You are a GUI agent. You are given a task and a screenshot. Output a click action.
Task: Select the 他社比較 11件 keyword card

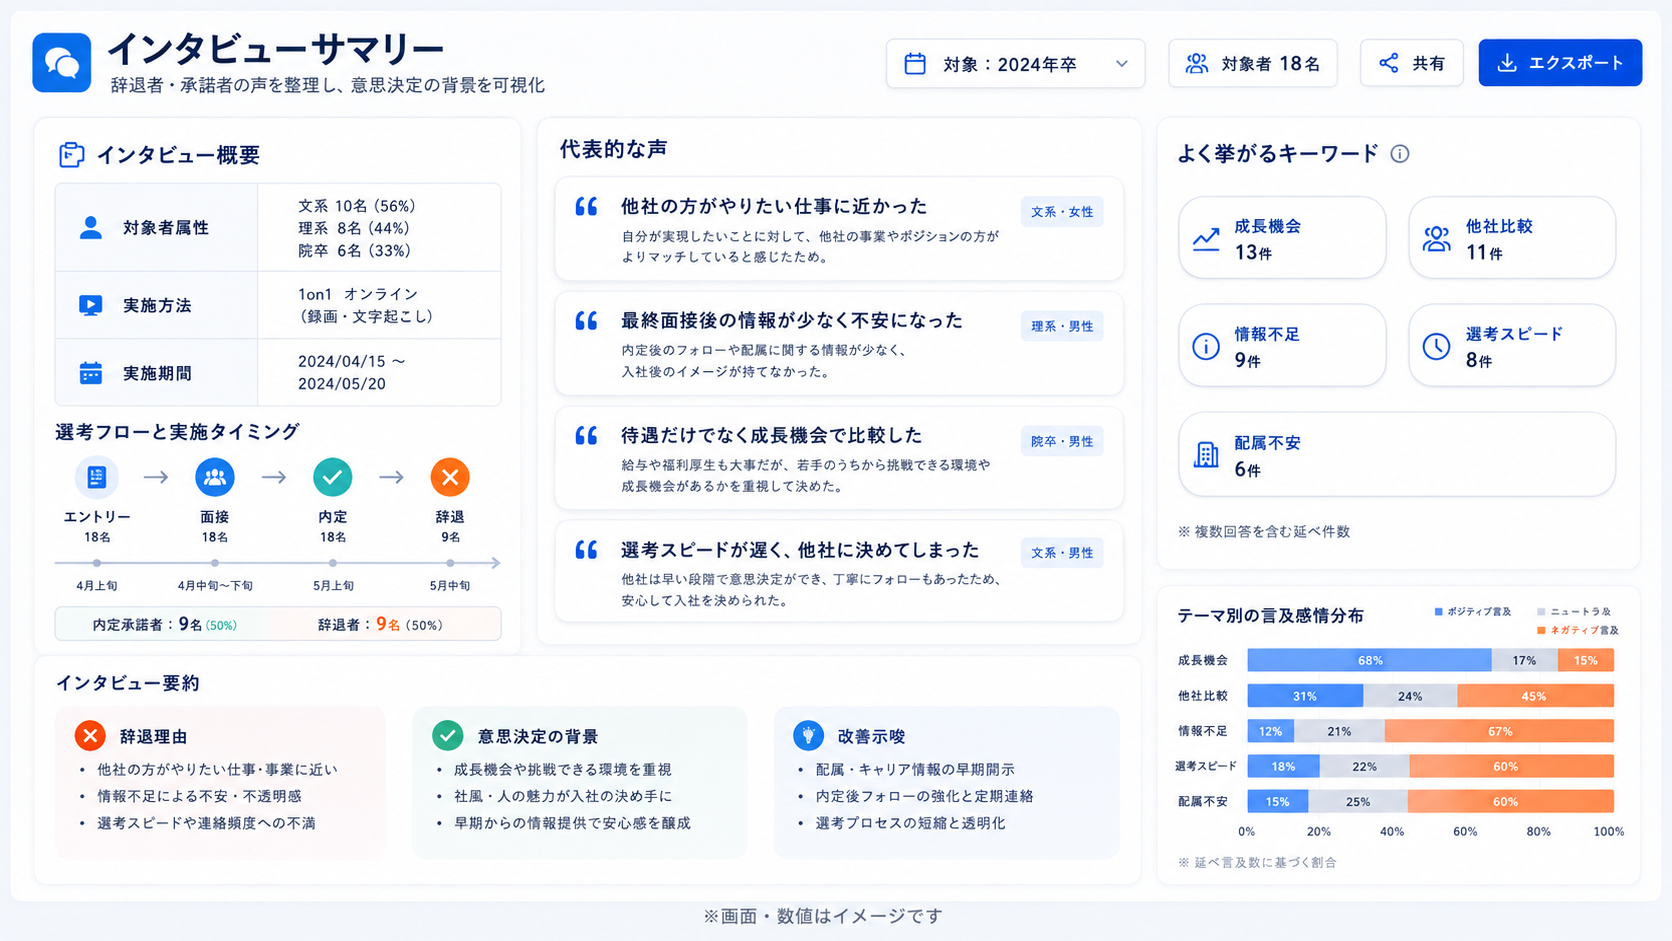tap(1512, 238)
